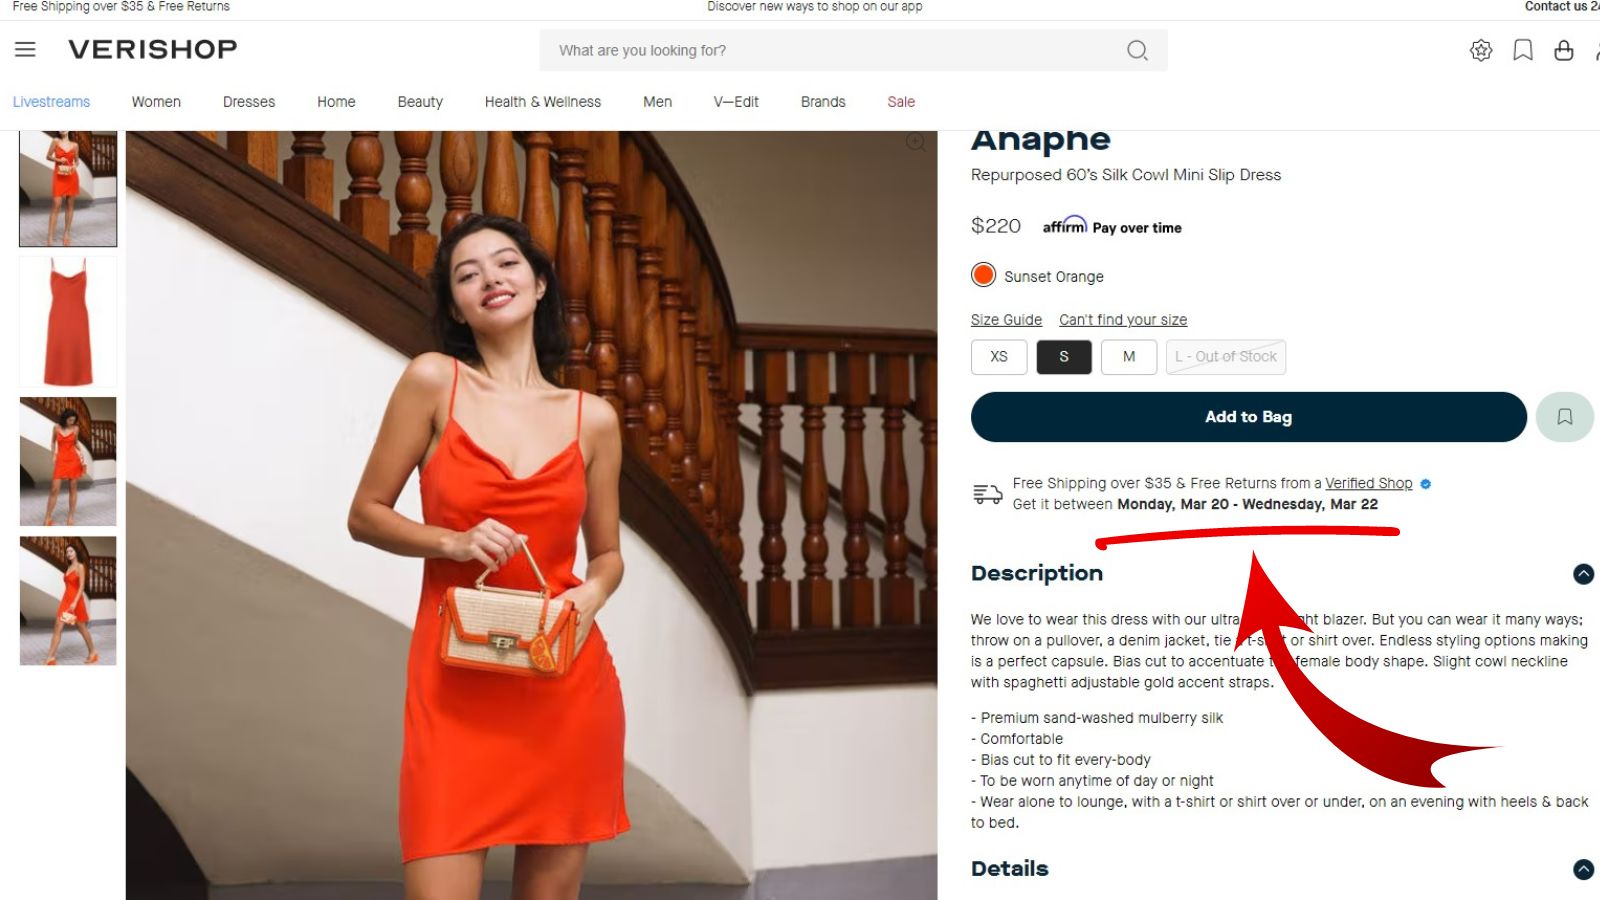Open the hamburger navigation menu
The width and height of the screenshot is (1600, 900).
[x=25, y=49]
